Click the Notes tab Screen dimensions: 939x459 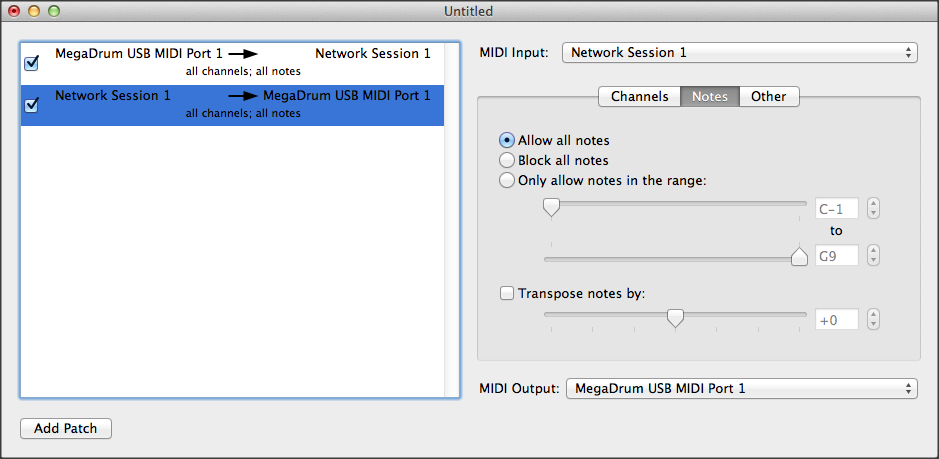click(x=710, y=96)
